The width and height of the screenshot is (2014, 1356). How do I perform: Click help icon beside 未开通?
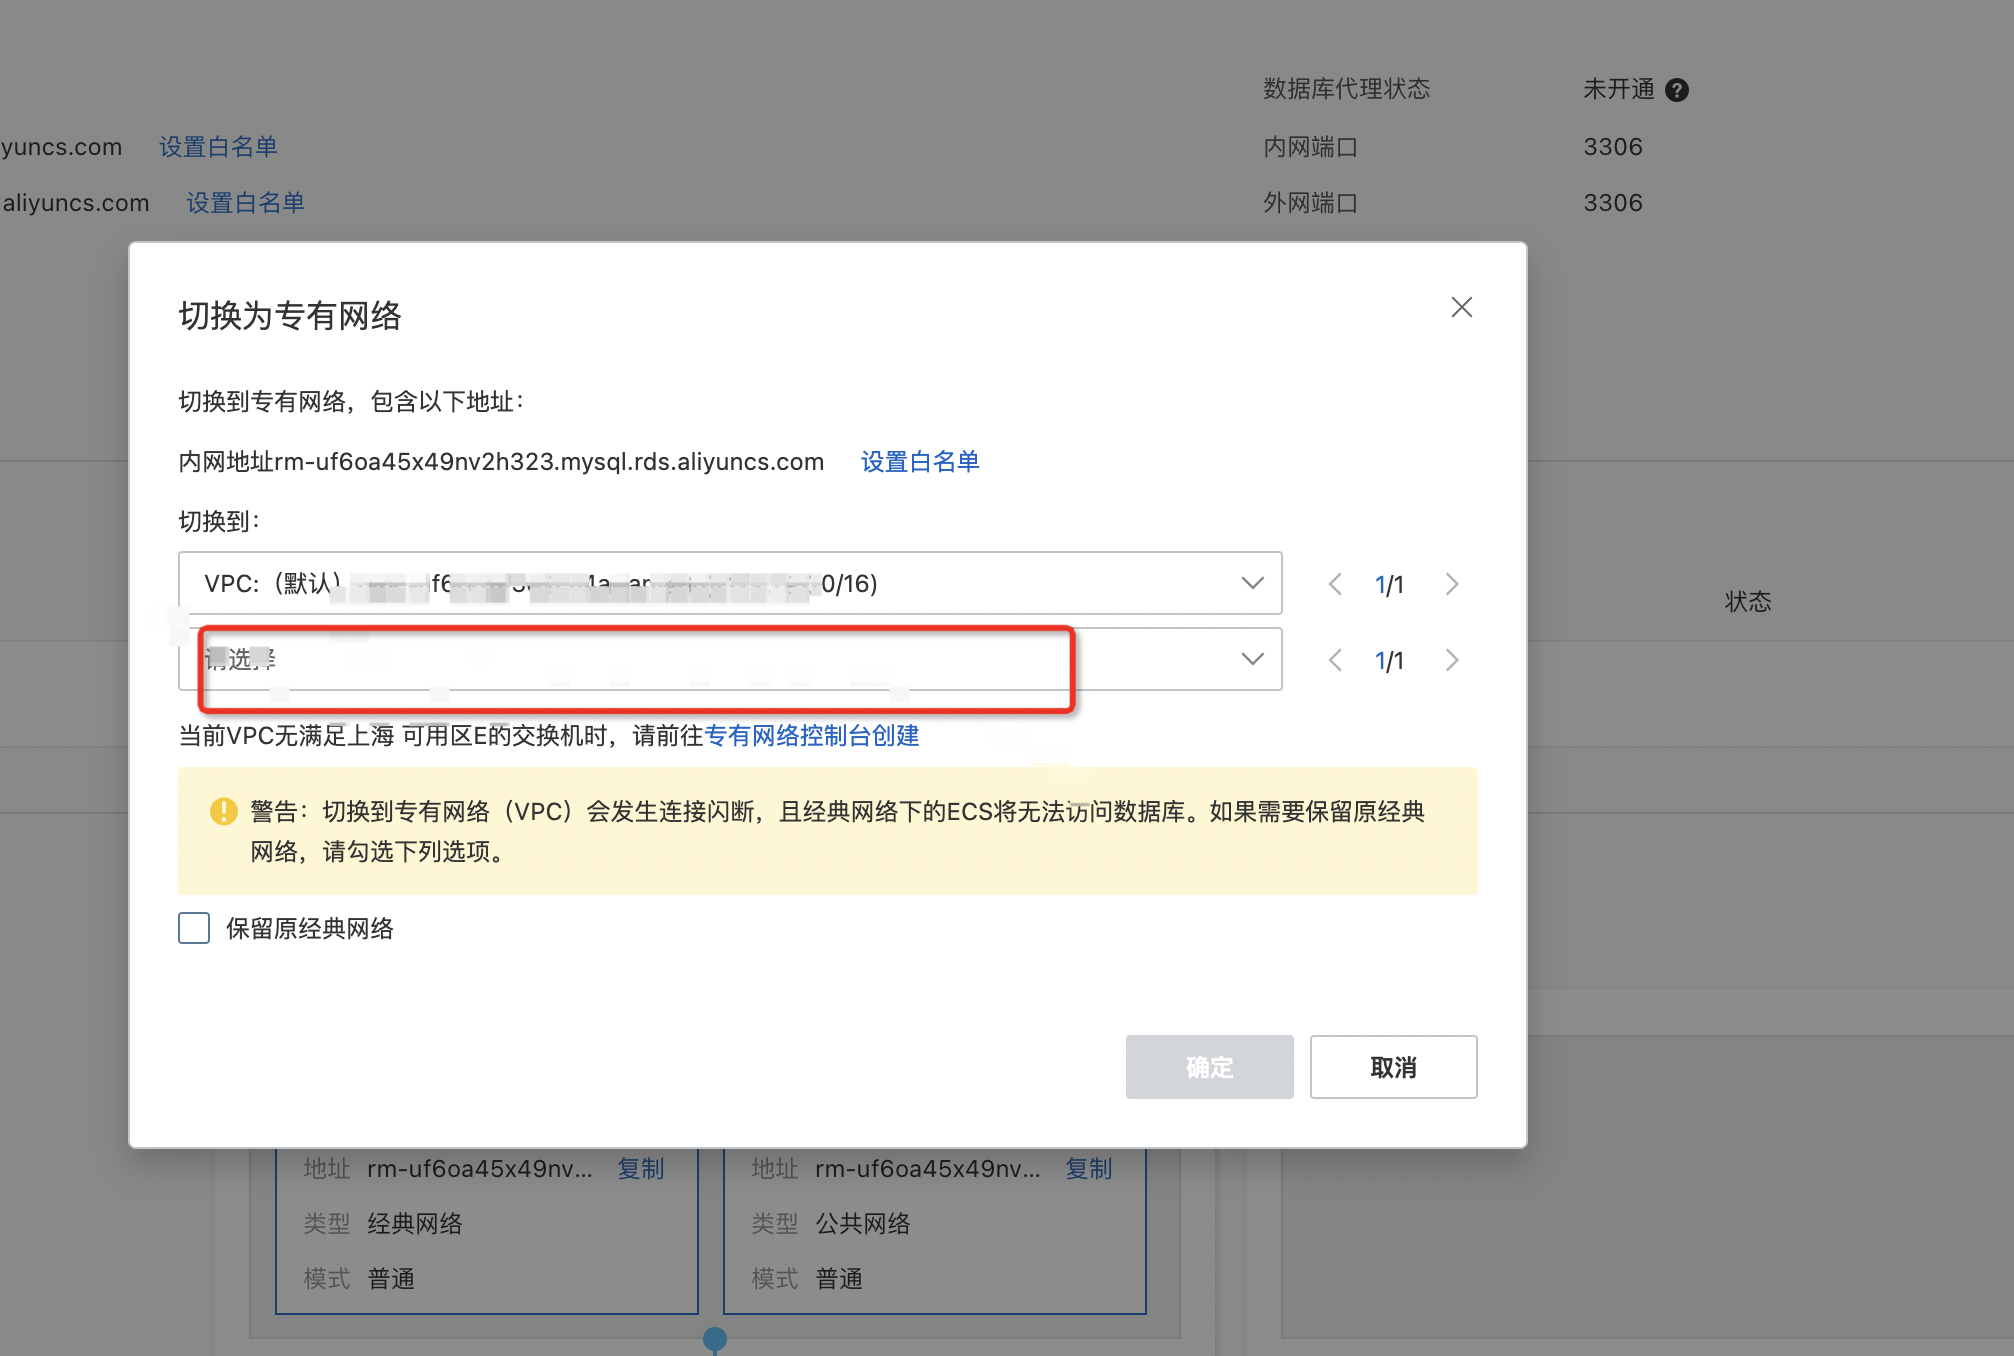1677,90
